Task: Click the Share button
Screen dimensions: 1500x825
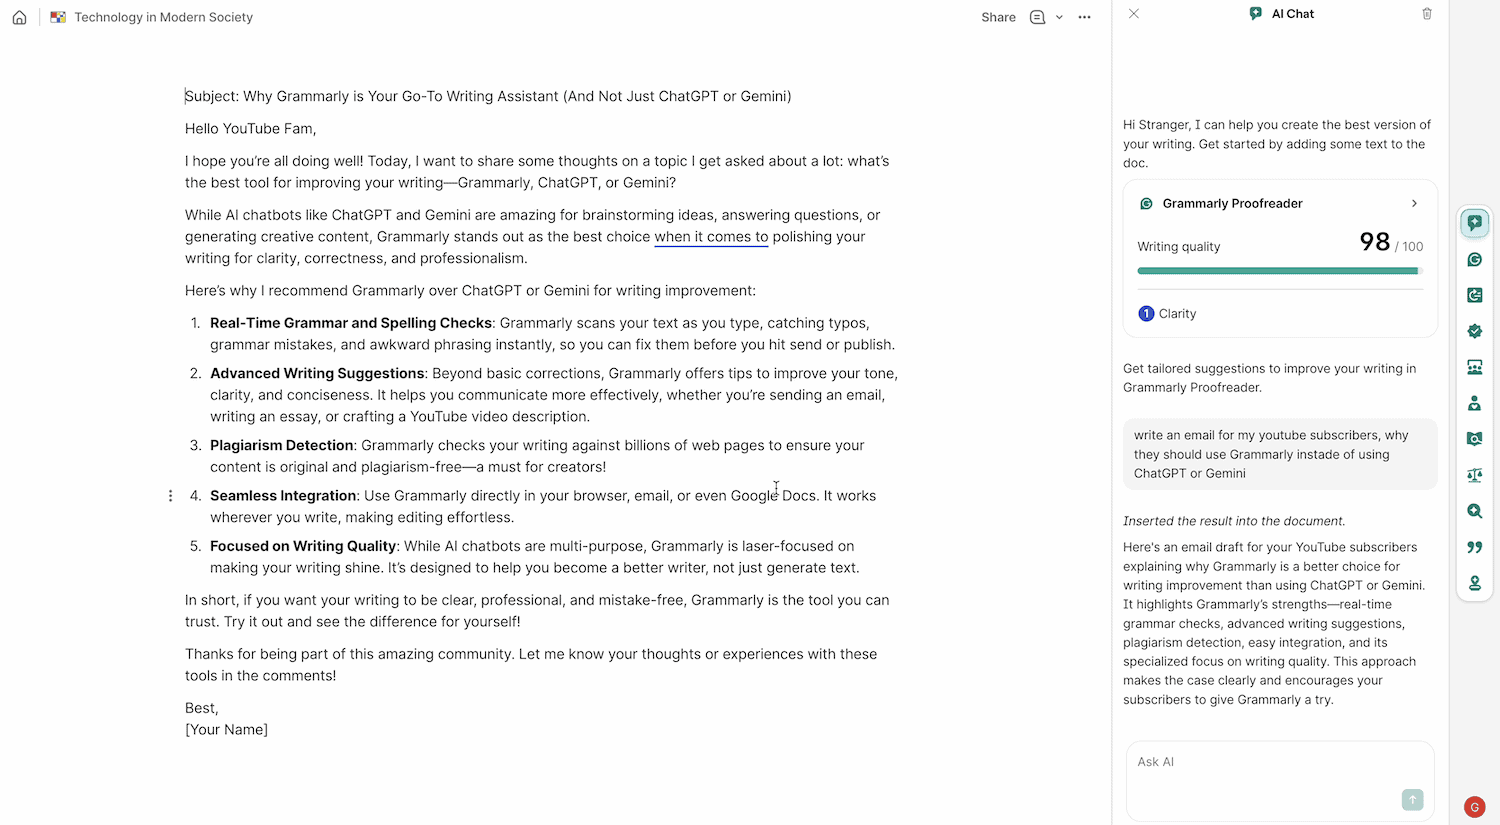Action: pyautogui.click(x=998, y=17)
